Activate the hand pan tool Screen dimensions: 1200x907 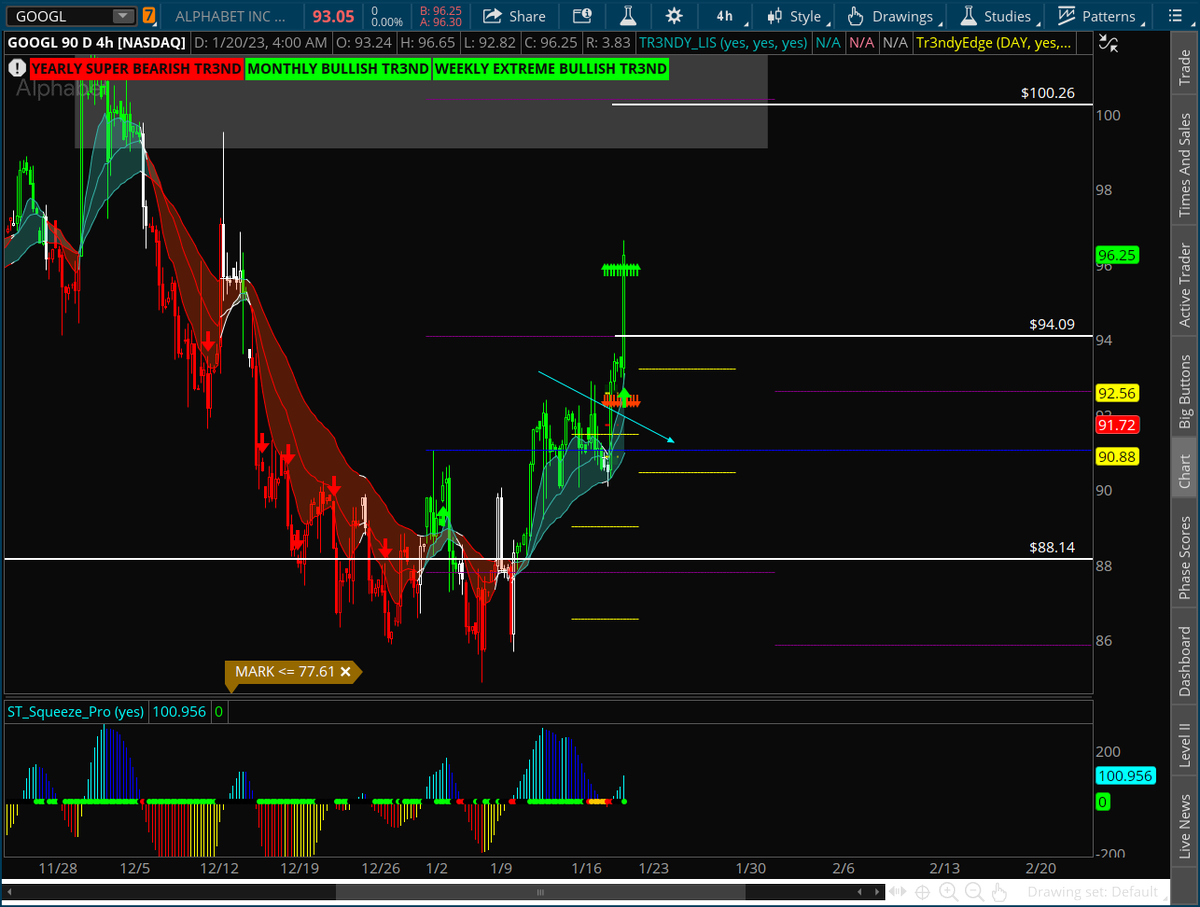999,891
